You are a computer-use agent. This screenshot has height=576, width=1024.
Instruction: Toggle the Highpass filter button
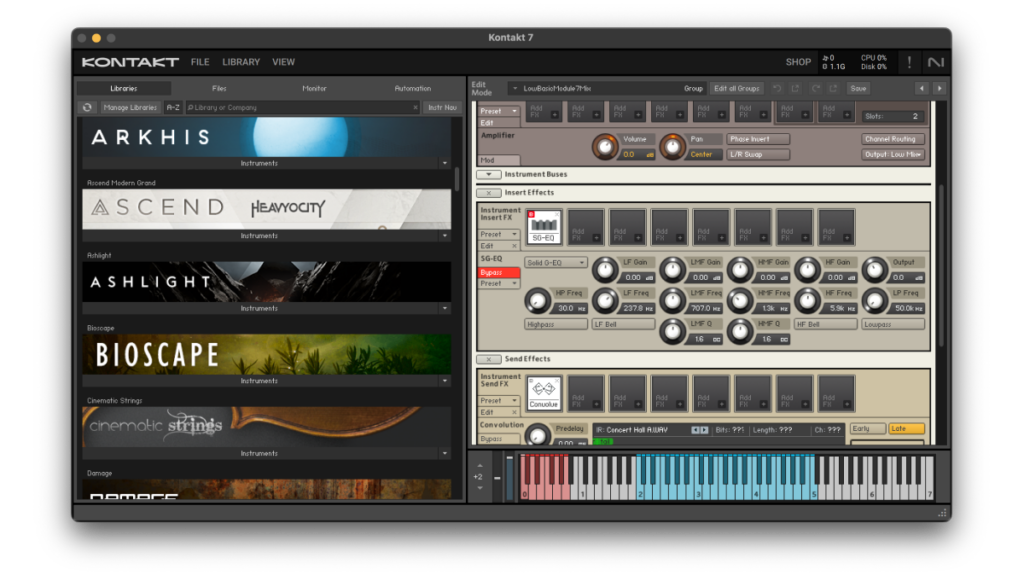556,325
